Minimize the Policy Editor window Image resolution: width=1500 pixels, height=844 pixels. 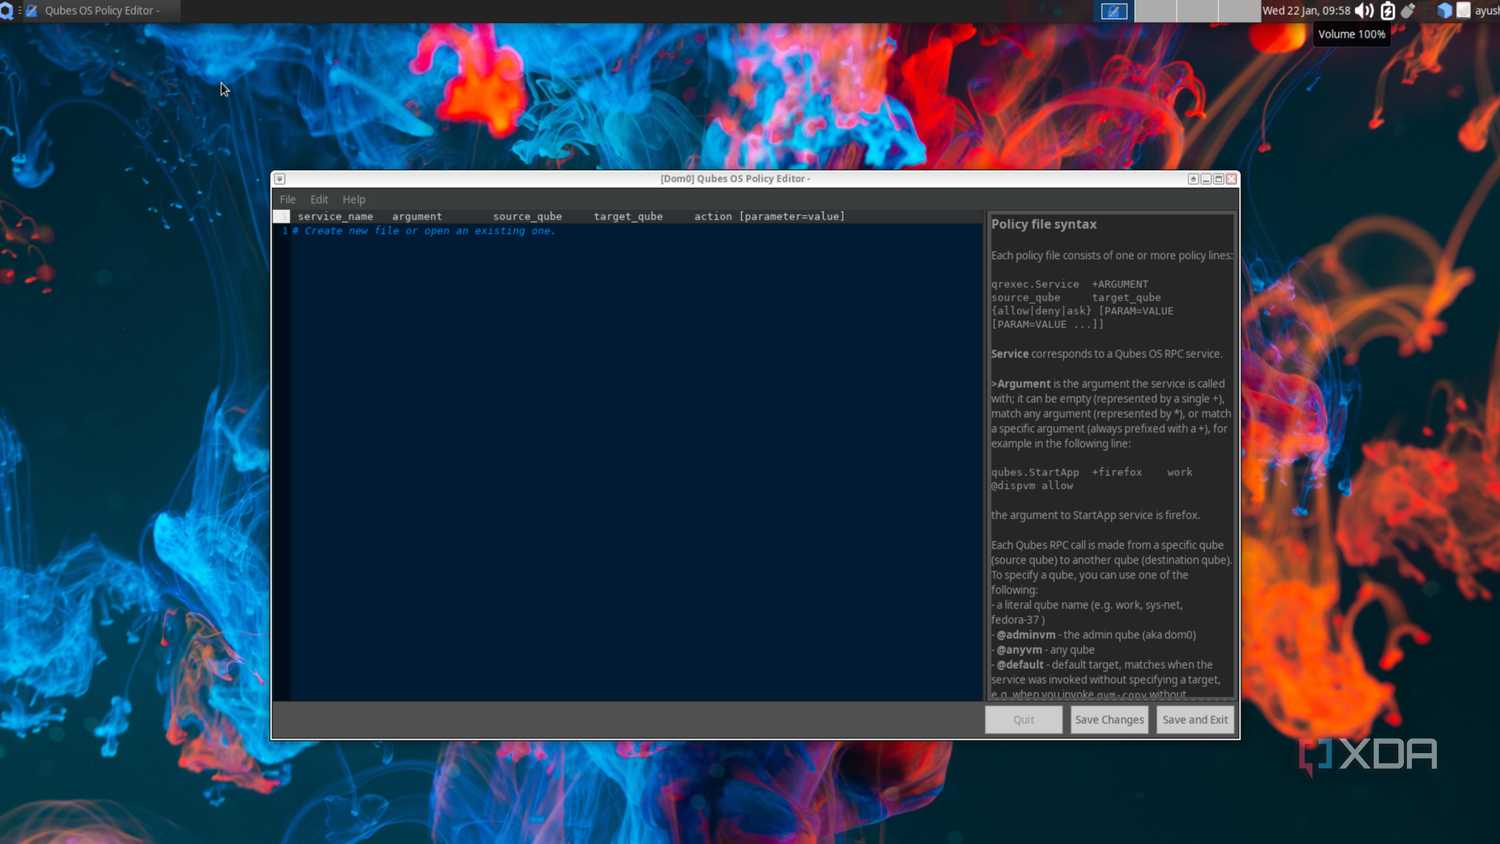(x=1206, y=179)
